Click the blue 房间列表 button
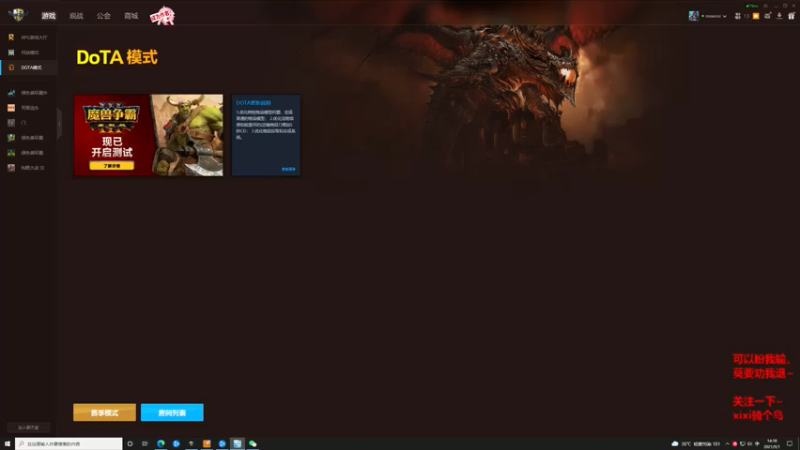 (172, 412)
